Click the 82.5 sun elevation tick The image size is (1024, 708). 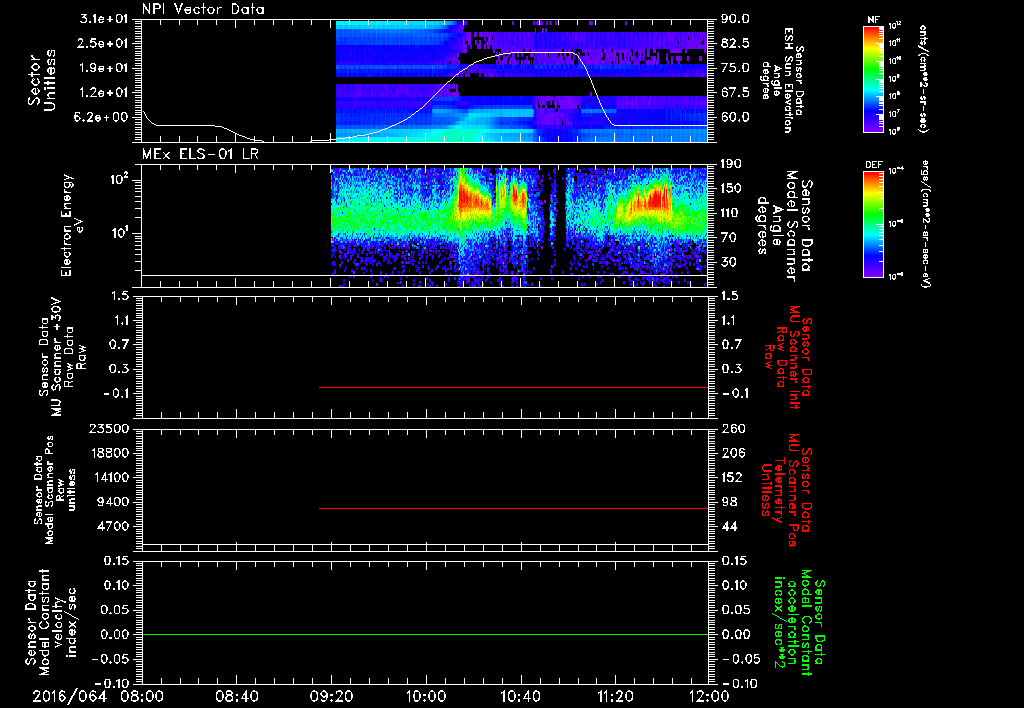tap(735, 43)
